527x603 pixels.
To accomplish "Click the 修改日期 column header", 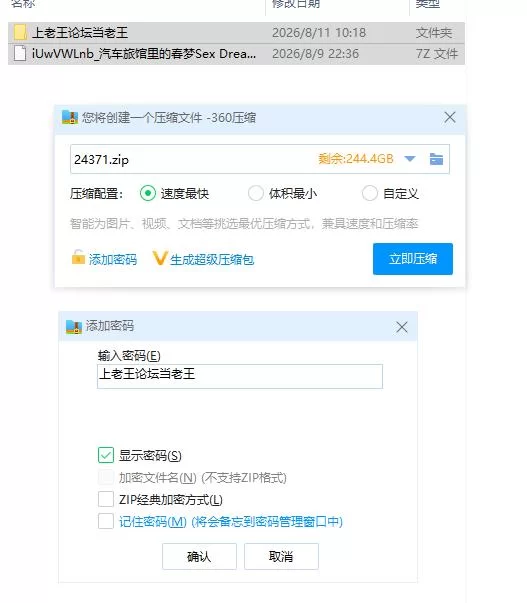I will pyautogui.click(x=295, y=4).
